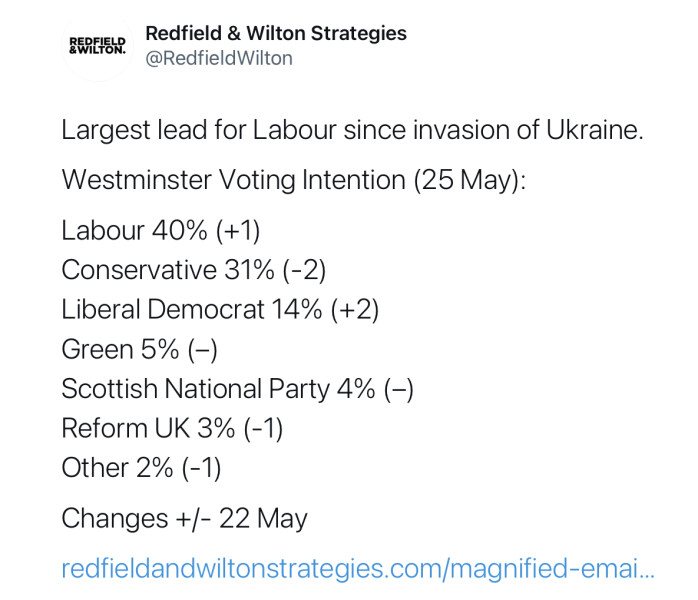Click the 'Other 2%' line
This screenshot has width=698, height=600.
[x=141, y=468]
